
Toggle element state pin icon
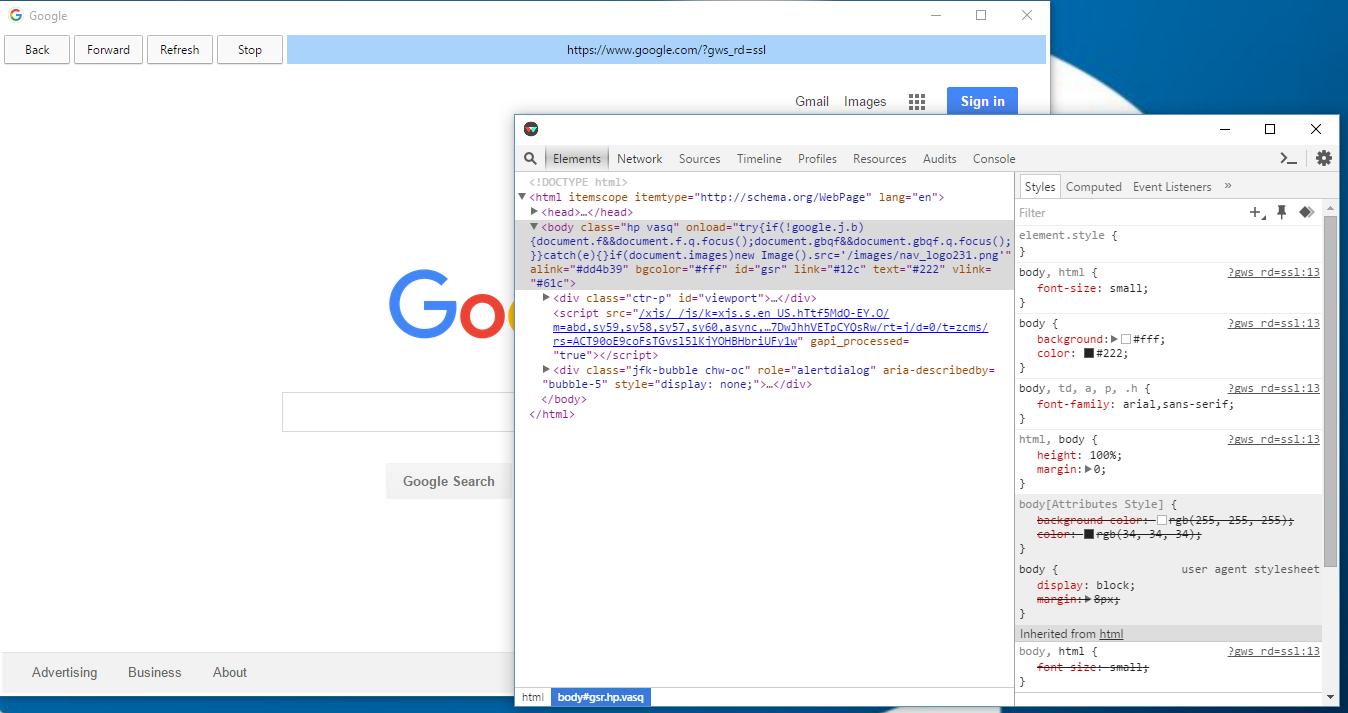tap(1282, 212)
